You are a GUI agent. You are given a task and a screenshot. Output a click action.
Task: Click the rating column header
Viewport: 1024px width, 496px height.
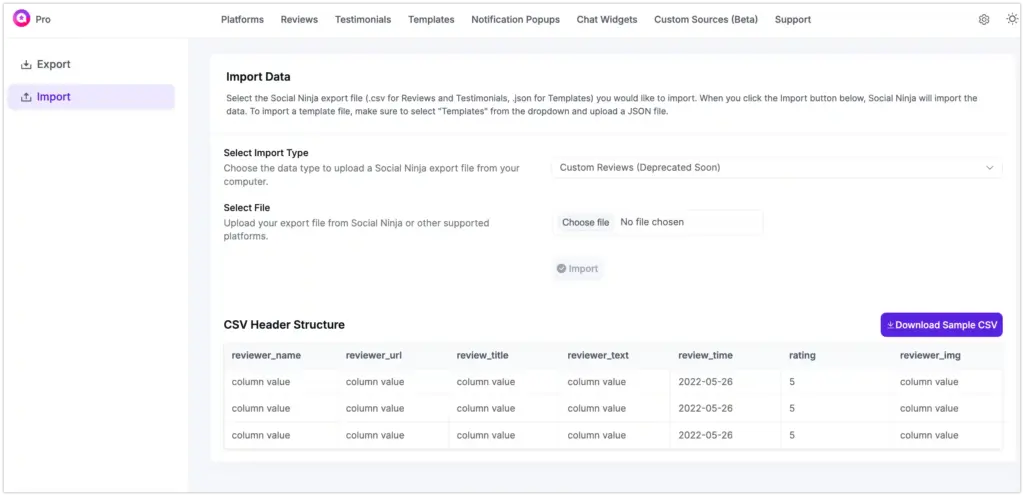[802, 355]
